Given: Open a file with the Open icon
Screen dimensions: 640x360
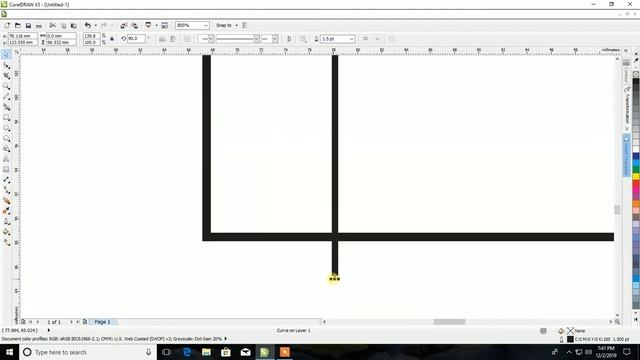Looking at the screenshot, I should pos(18,25).
